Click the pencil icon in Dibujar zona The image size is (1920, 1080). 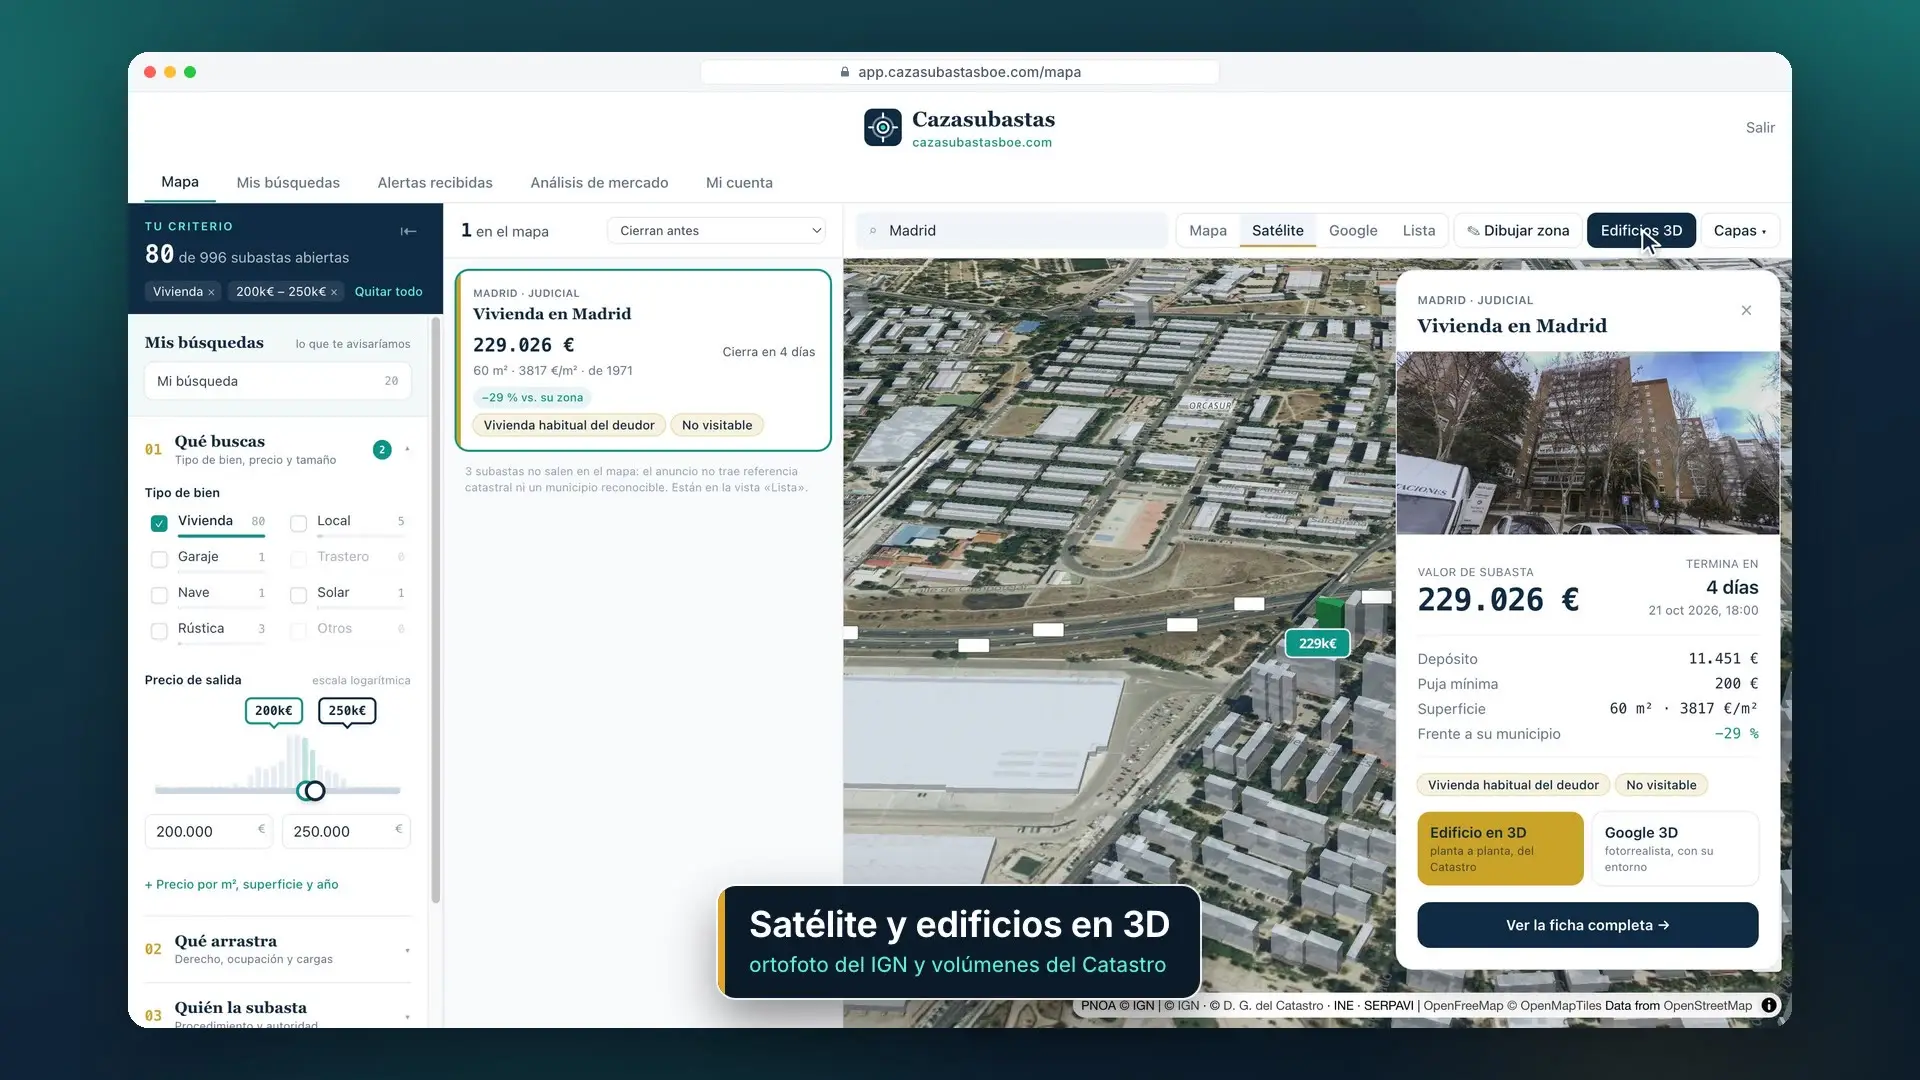(1473, 231)
